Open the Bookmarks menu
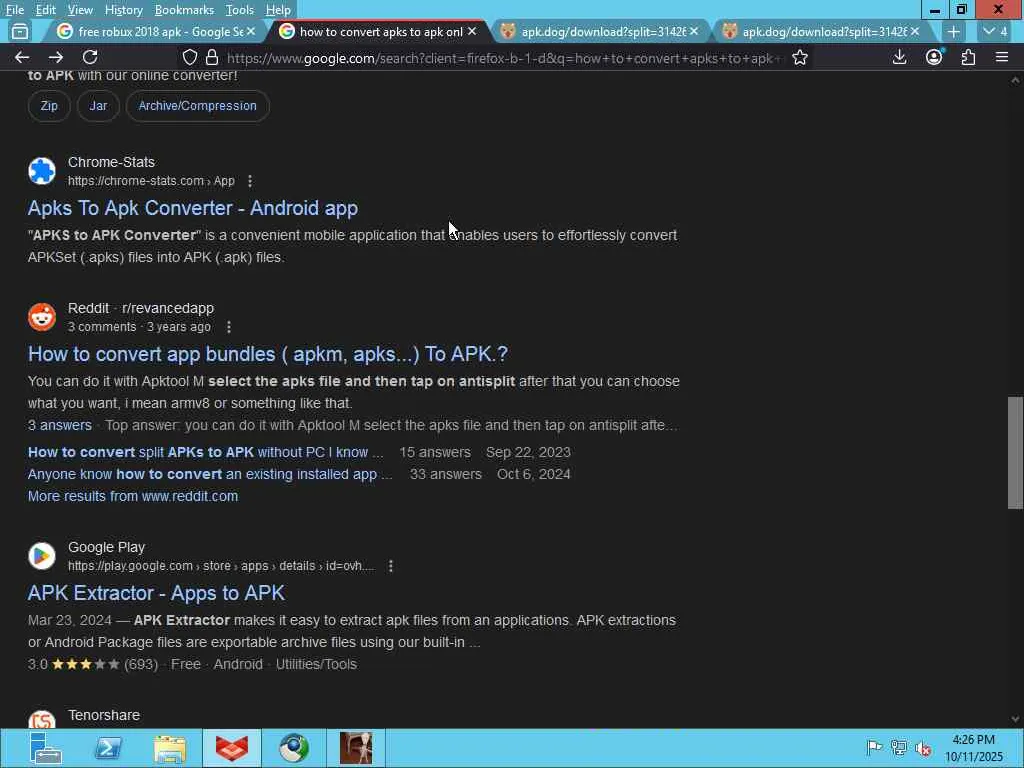 pos(184,10)
